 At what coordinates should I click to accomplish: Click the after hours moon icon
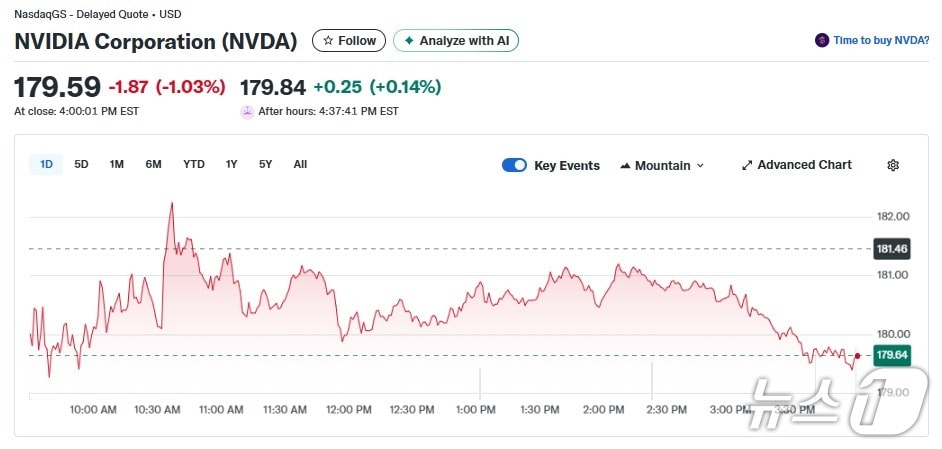click(247, 111)
